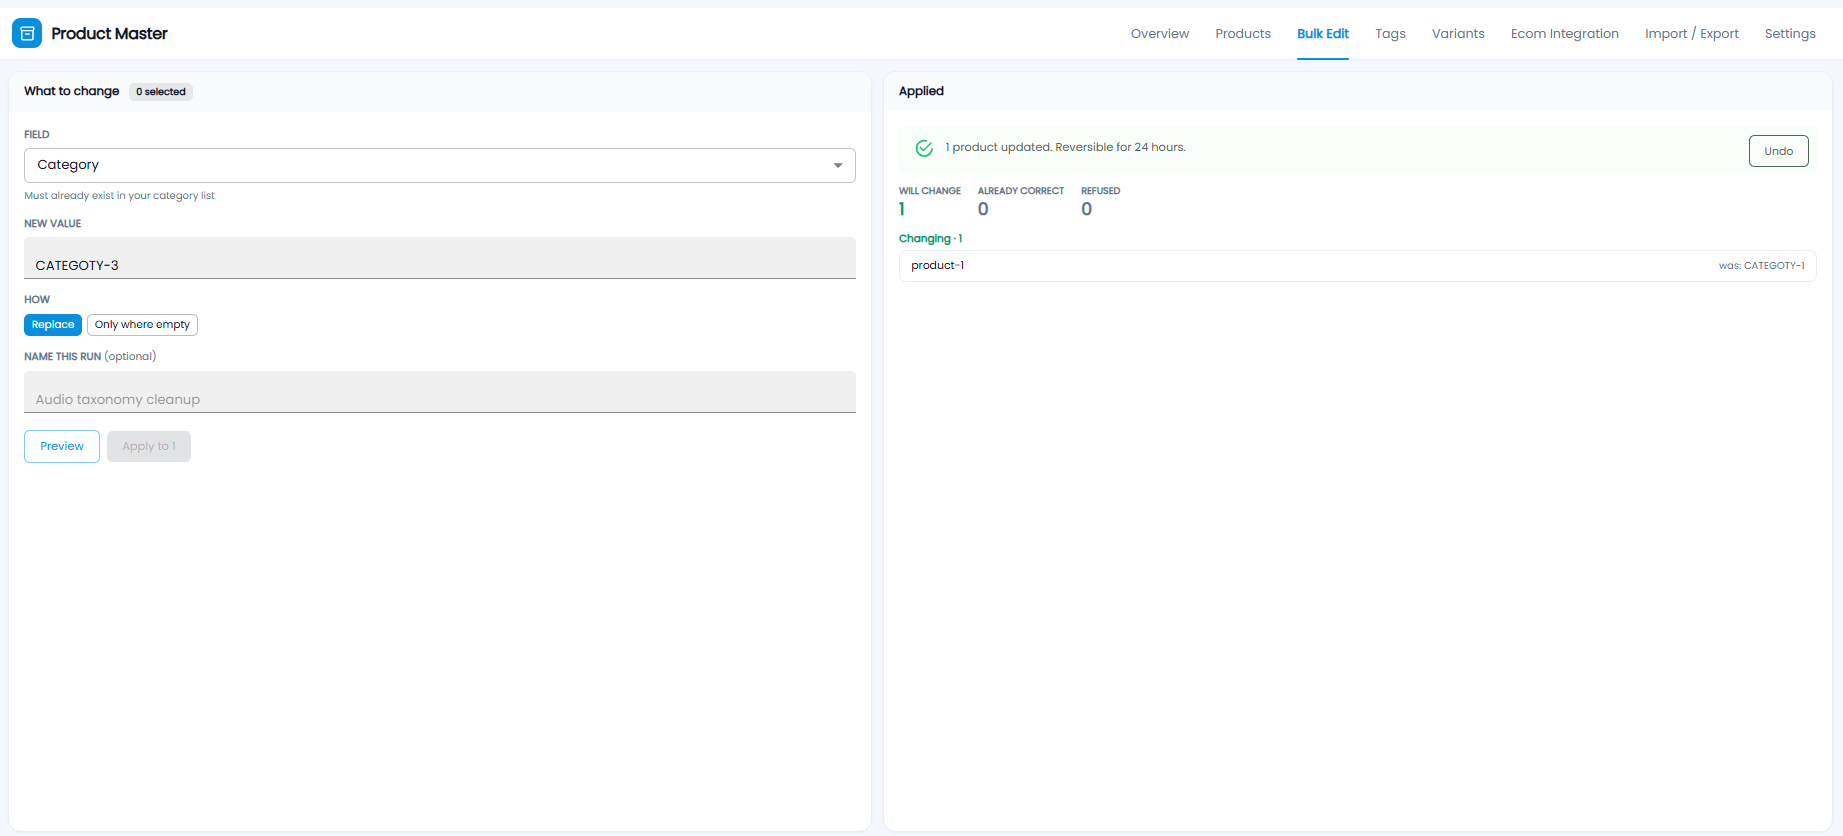Click the Product Master logo icon
1843x836 pixels.
(x=27, y=33)
